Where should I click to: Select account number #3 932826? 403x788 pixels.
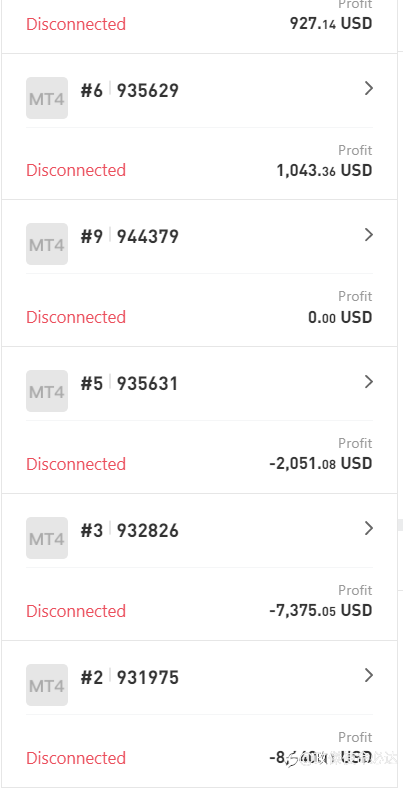pos(130,531)
